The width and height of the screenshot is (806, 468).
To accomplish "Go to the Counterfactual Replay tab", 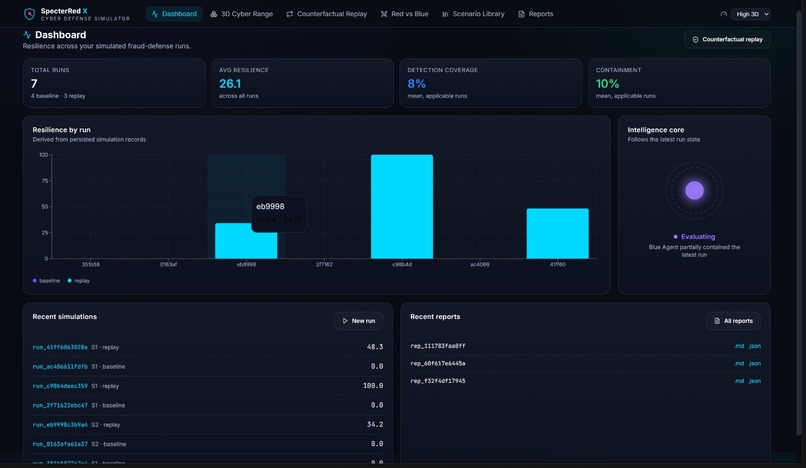I will click(327, 14).
